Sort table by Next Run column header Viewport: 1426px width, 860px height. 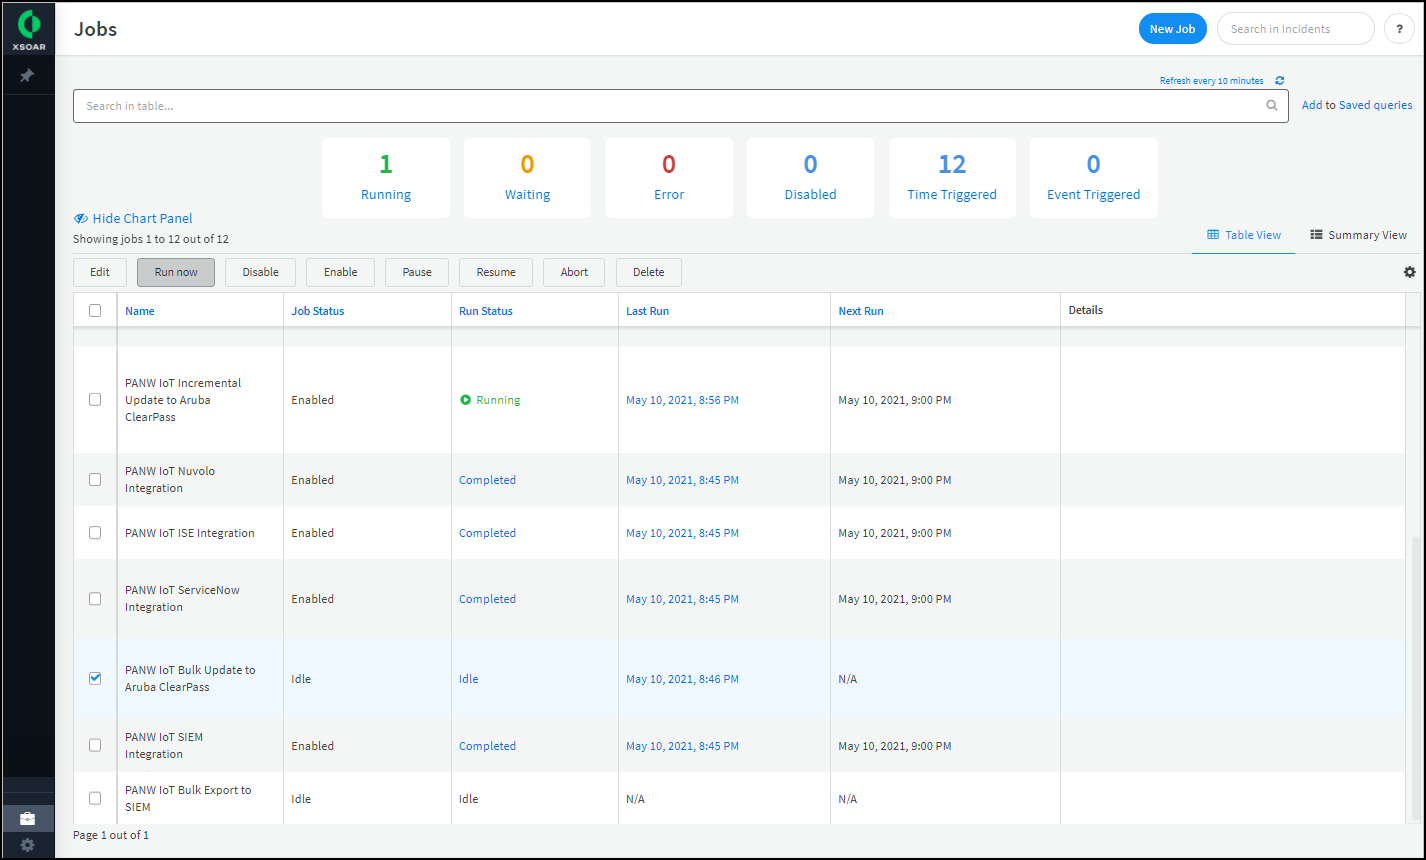[860, 311]
